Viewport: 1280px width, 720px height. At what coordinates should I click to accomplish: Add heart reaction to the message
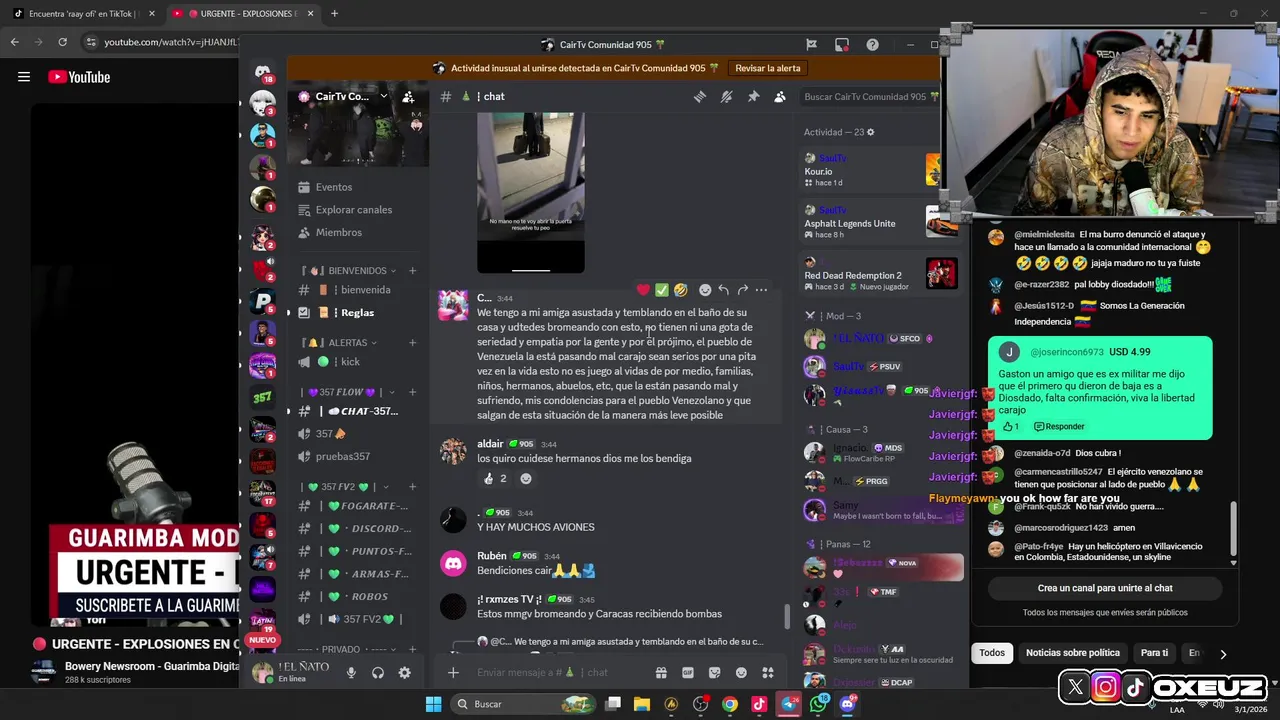point(643,290)
